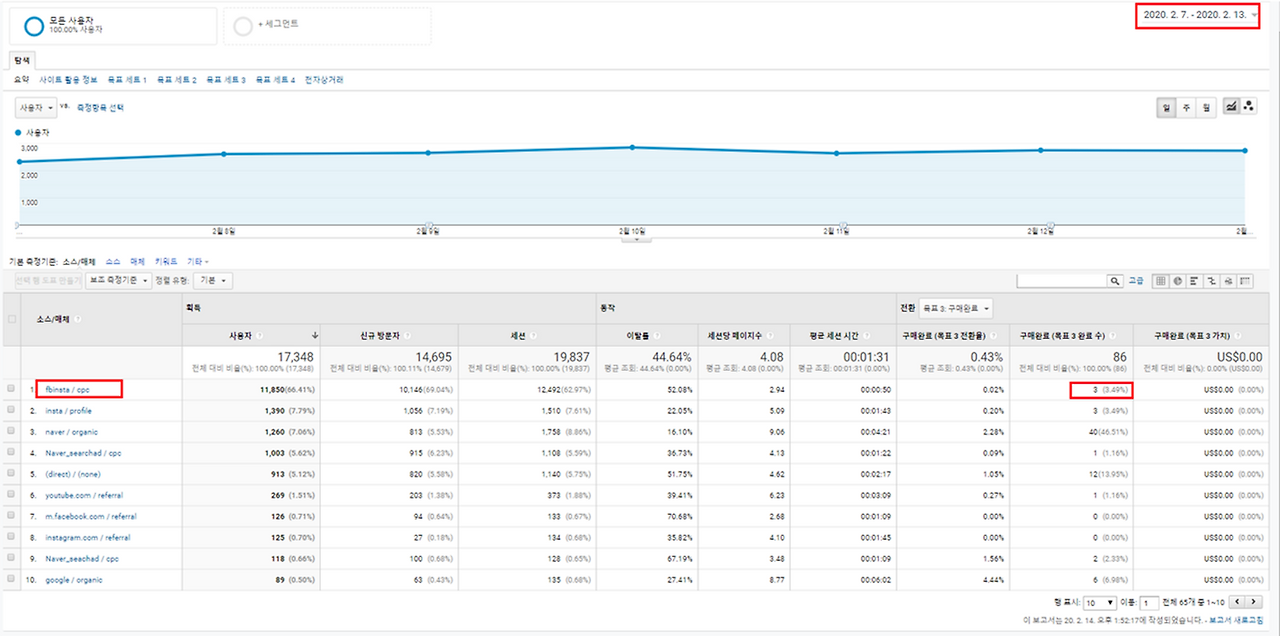Switch to 사이트 활용 정보 tab
The width and height of the screenshot is (1280, 636).
click(69, 79)
